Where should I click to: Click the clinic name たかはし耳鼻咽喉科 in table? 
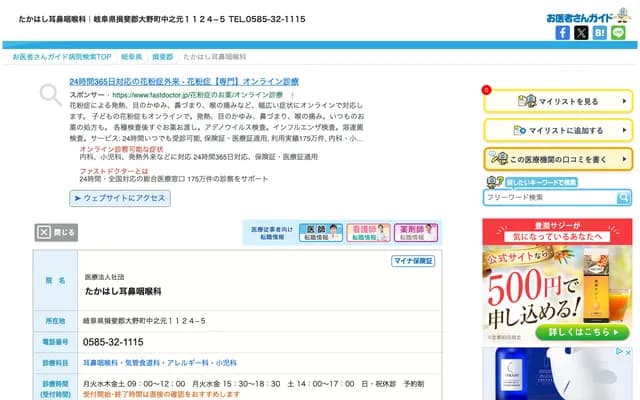point(123,291)
